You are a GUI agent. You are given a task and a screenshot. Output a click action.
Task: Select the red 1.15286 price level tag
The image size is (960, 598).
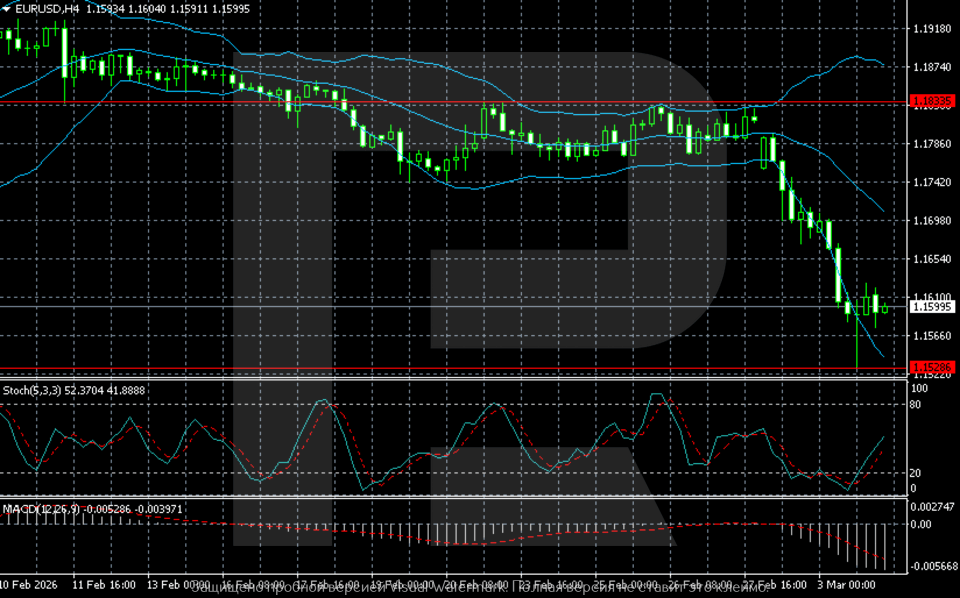932,368
